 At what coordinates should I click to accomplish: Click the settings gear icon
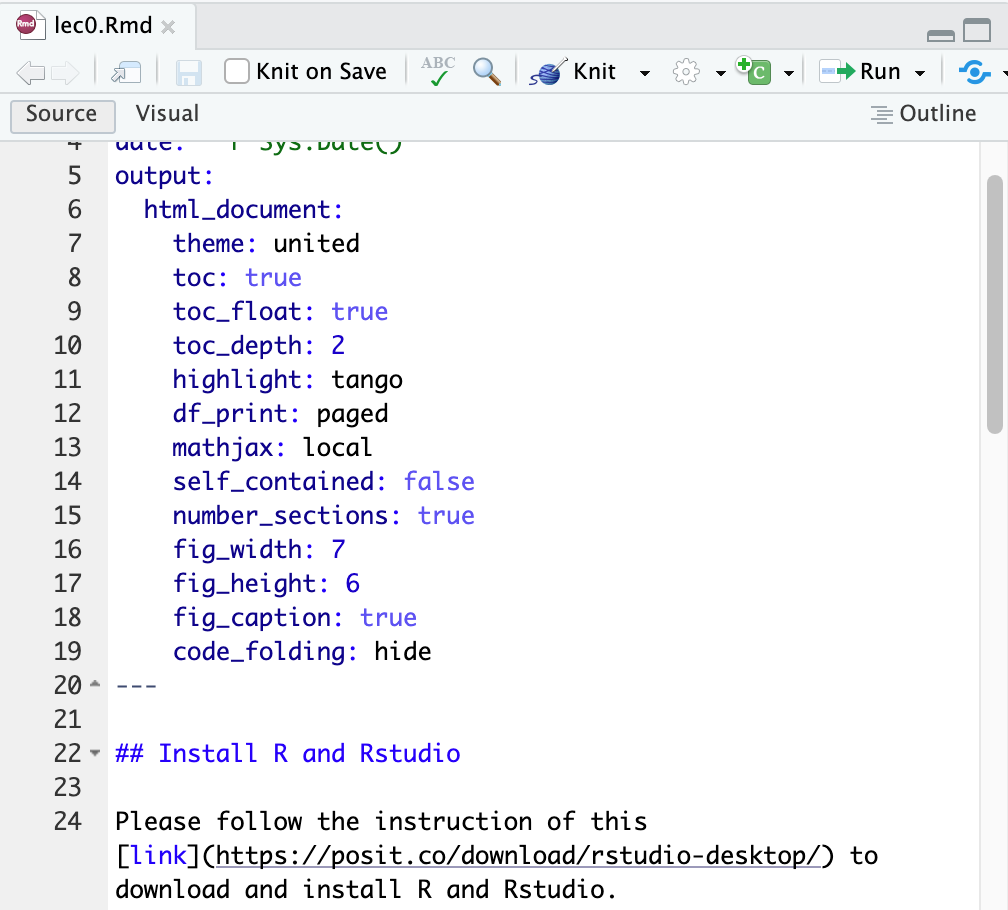point(686,72)
